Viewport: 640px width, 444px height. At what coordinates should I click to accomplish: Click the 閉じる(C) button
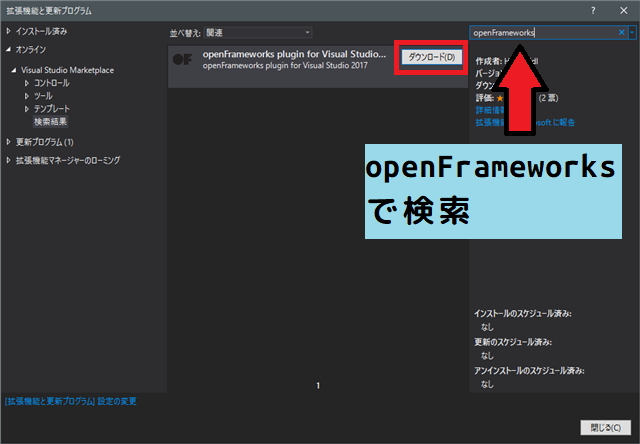click(x=606, y=428)
